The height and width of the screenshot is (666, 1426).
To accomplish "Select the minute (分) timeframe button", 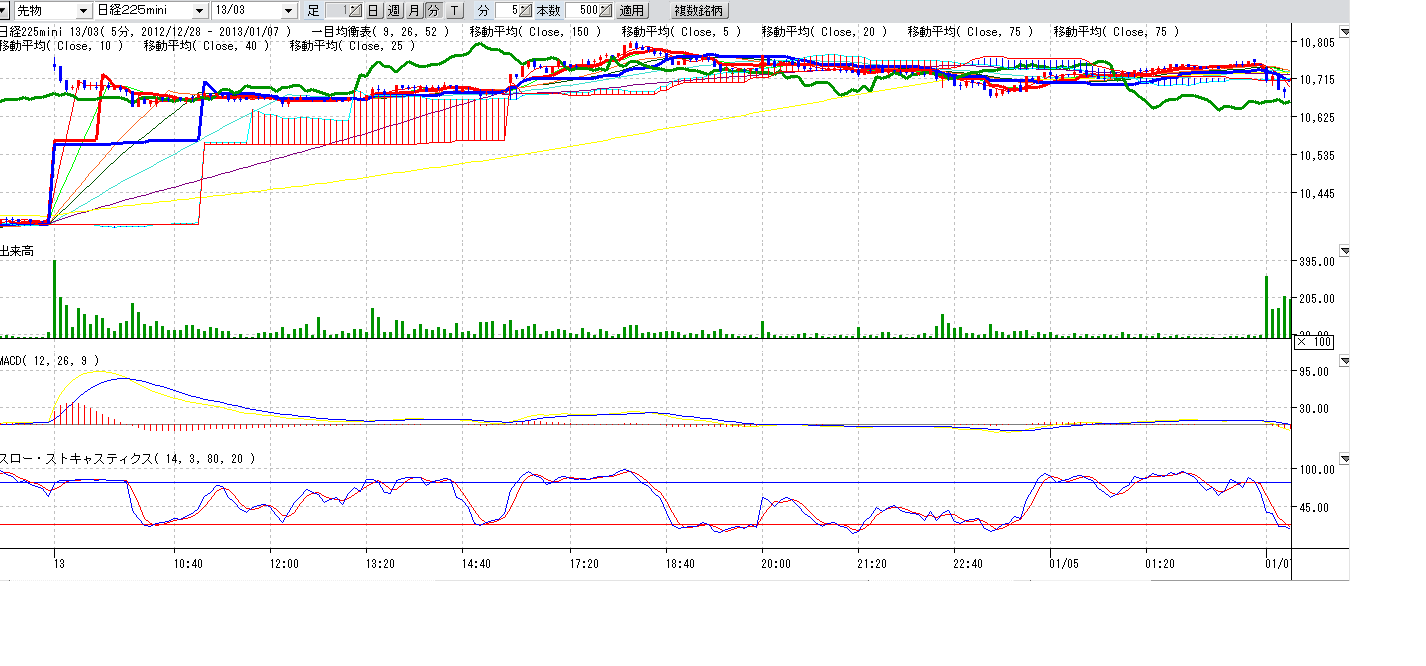I will [432, 10].
